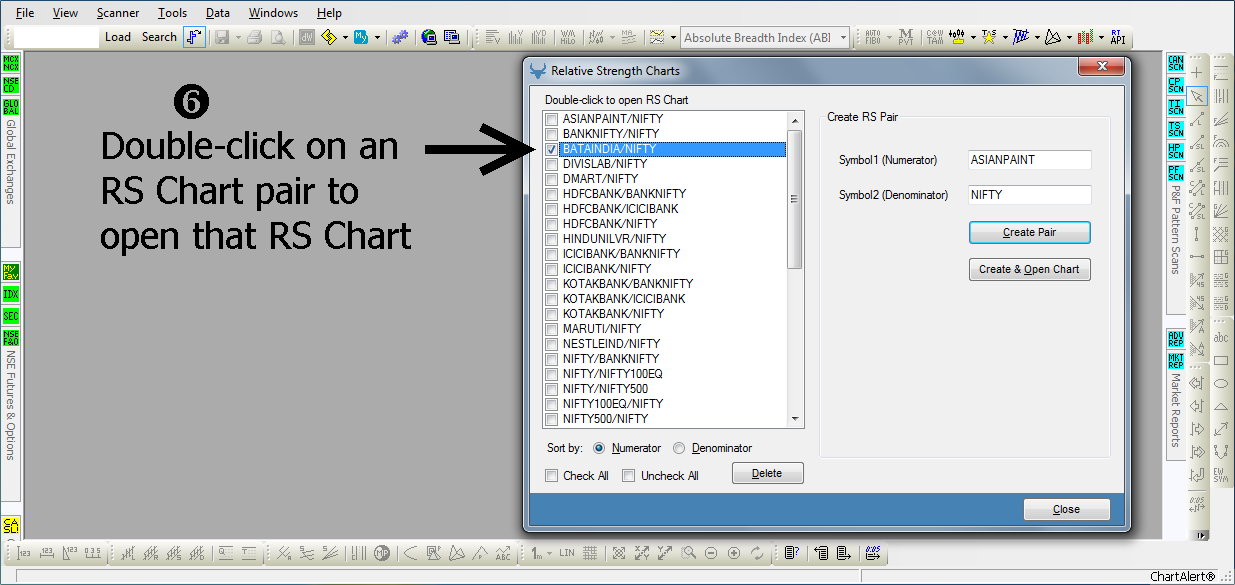The height and width of the screenshot is (585, 1235).
Task: Open the Scanner menu
Action: [x=118, y=13]
